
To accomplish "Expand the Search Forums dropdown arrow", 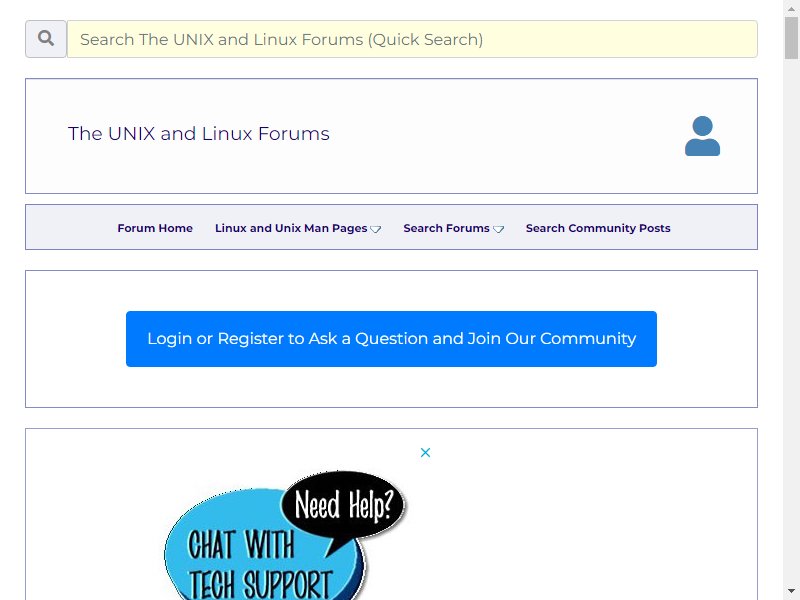I will (498, 230).
